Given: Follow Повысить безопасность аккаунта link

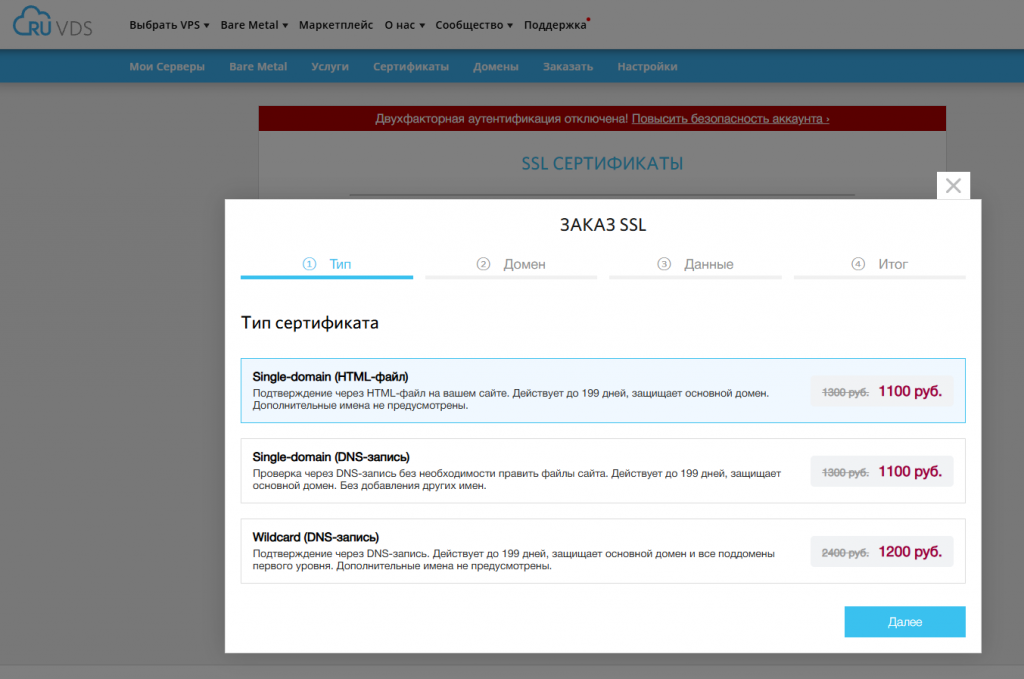Looking at the screenshot, I should pyautogui.click(x=730, y=119).
